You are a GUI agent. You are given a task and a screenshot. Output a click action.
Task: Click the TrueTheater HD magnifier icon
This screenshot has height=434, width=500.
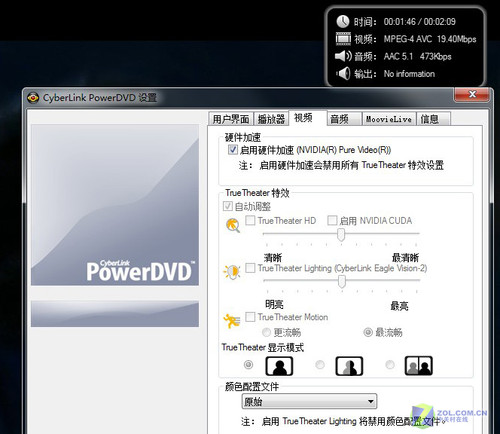pos(233,225)
